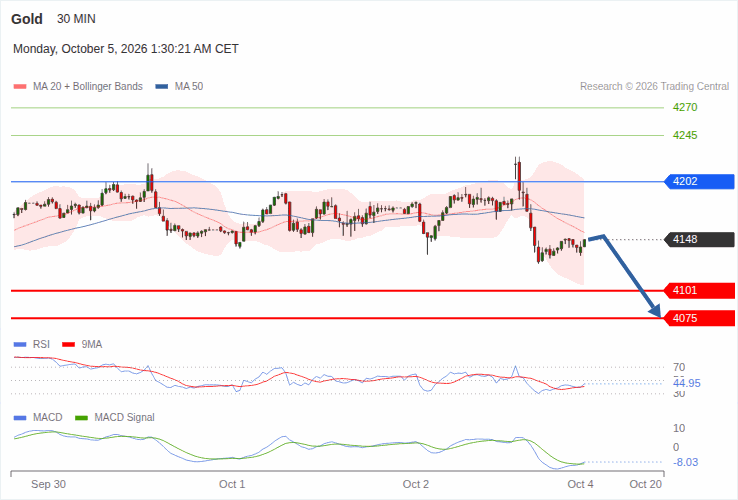738x500 pixels.
Task: Click the Gold chart title
Action: click(x=27, y=19)
